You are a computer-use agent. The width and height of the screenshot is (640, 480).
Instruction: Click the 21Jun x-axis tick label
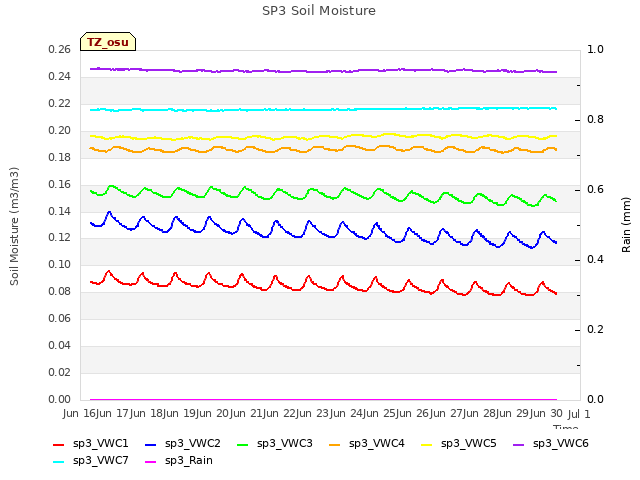tap(264, 413)
